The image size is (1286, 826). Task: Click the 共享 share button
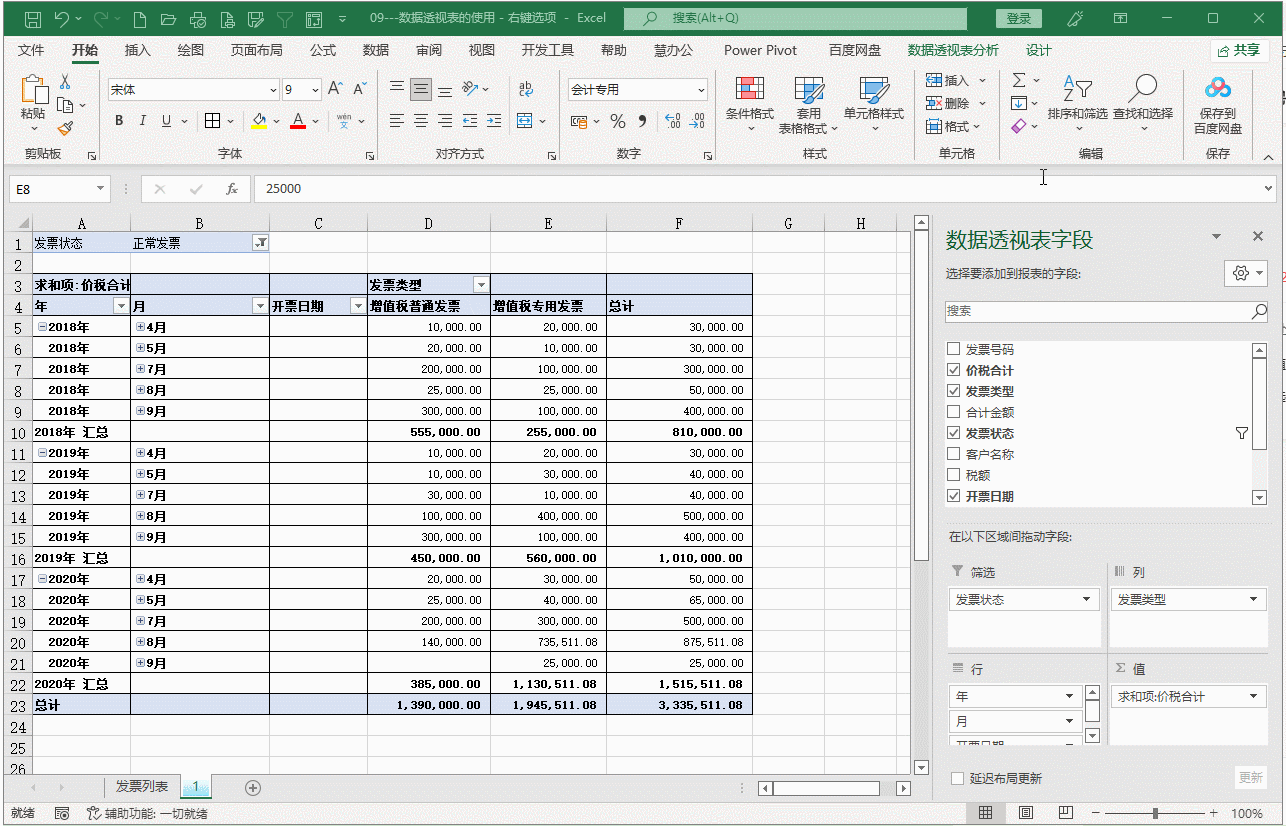[x=1239, y=50]
